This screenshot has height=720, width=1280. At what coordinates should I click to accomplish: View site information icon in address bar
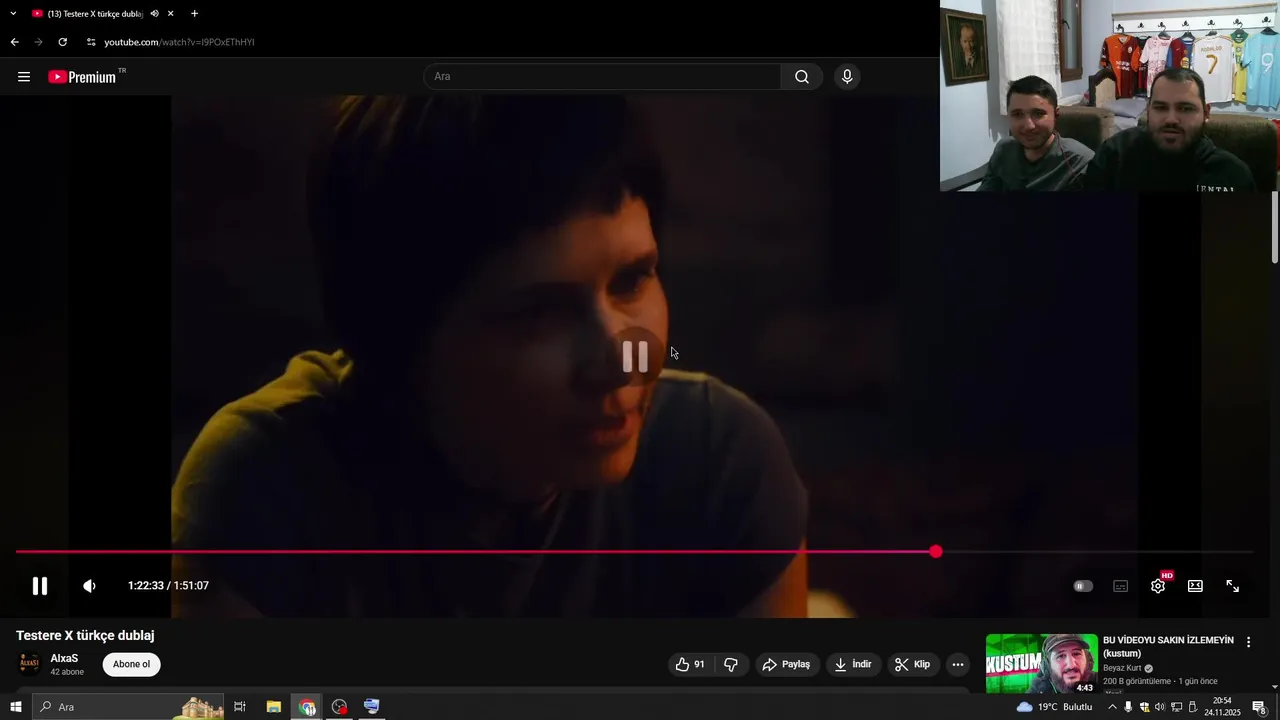(90, 42)
